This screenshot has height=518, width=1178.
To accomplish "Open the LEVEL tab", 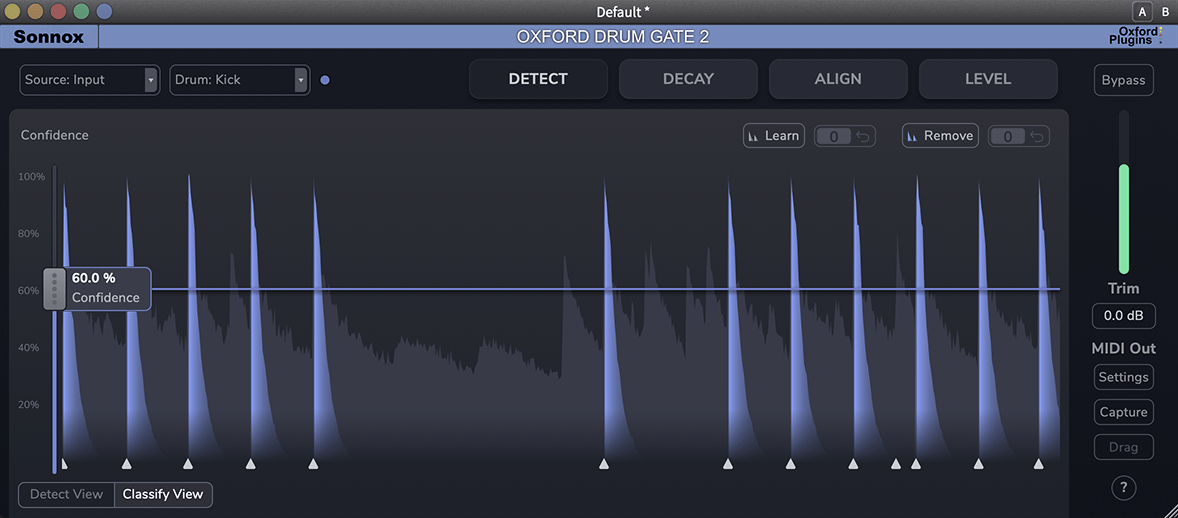I will [x=987, y=79].
